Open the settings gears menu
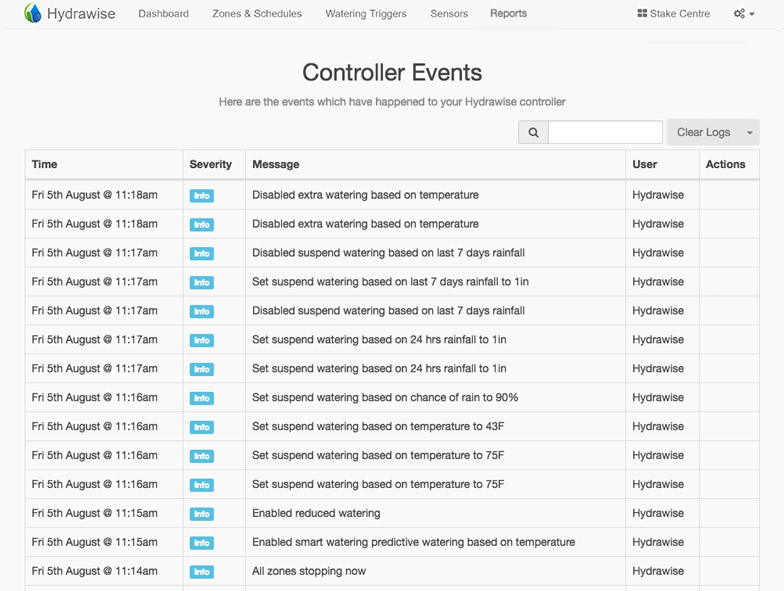 (x=744, y=14)
